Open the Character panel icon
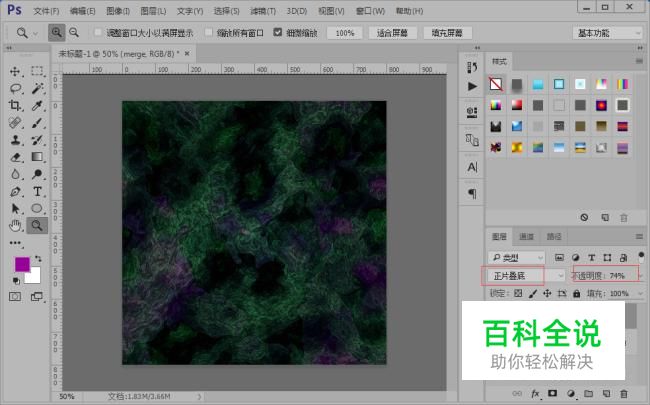 click(x=472, y=167)
